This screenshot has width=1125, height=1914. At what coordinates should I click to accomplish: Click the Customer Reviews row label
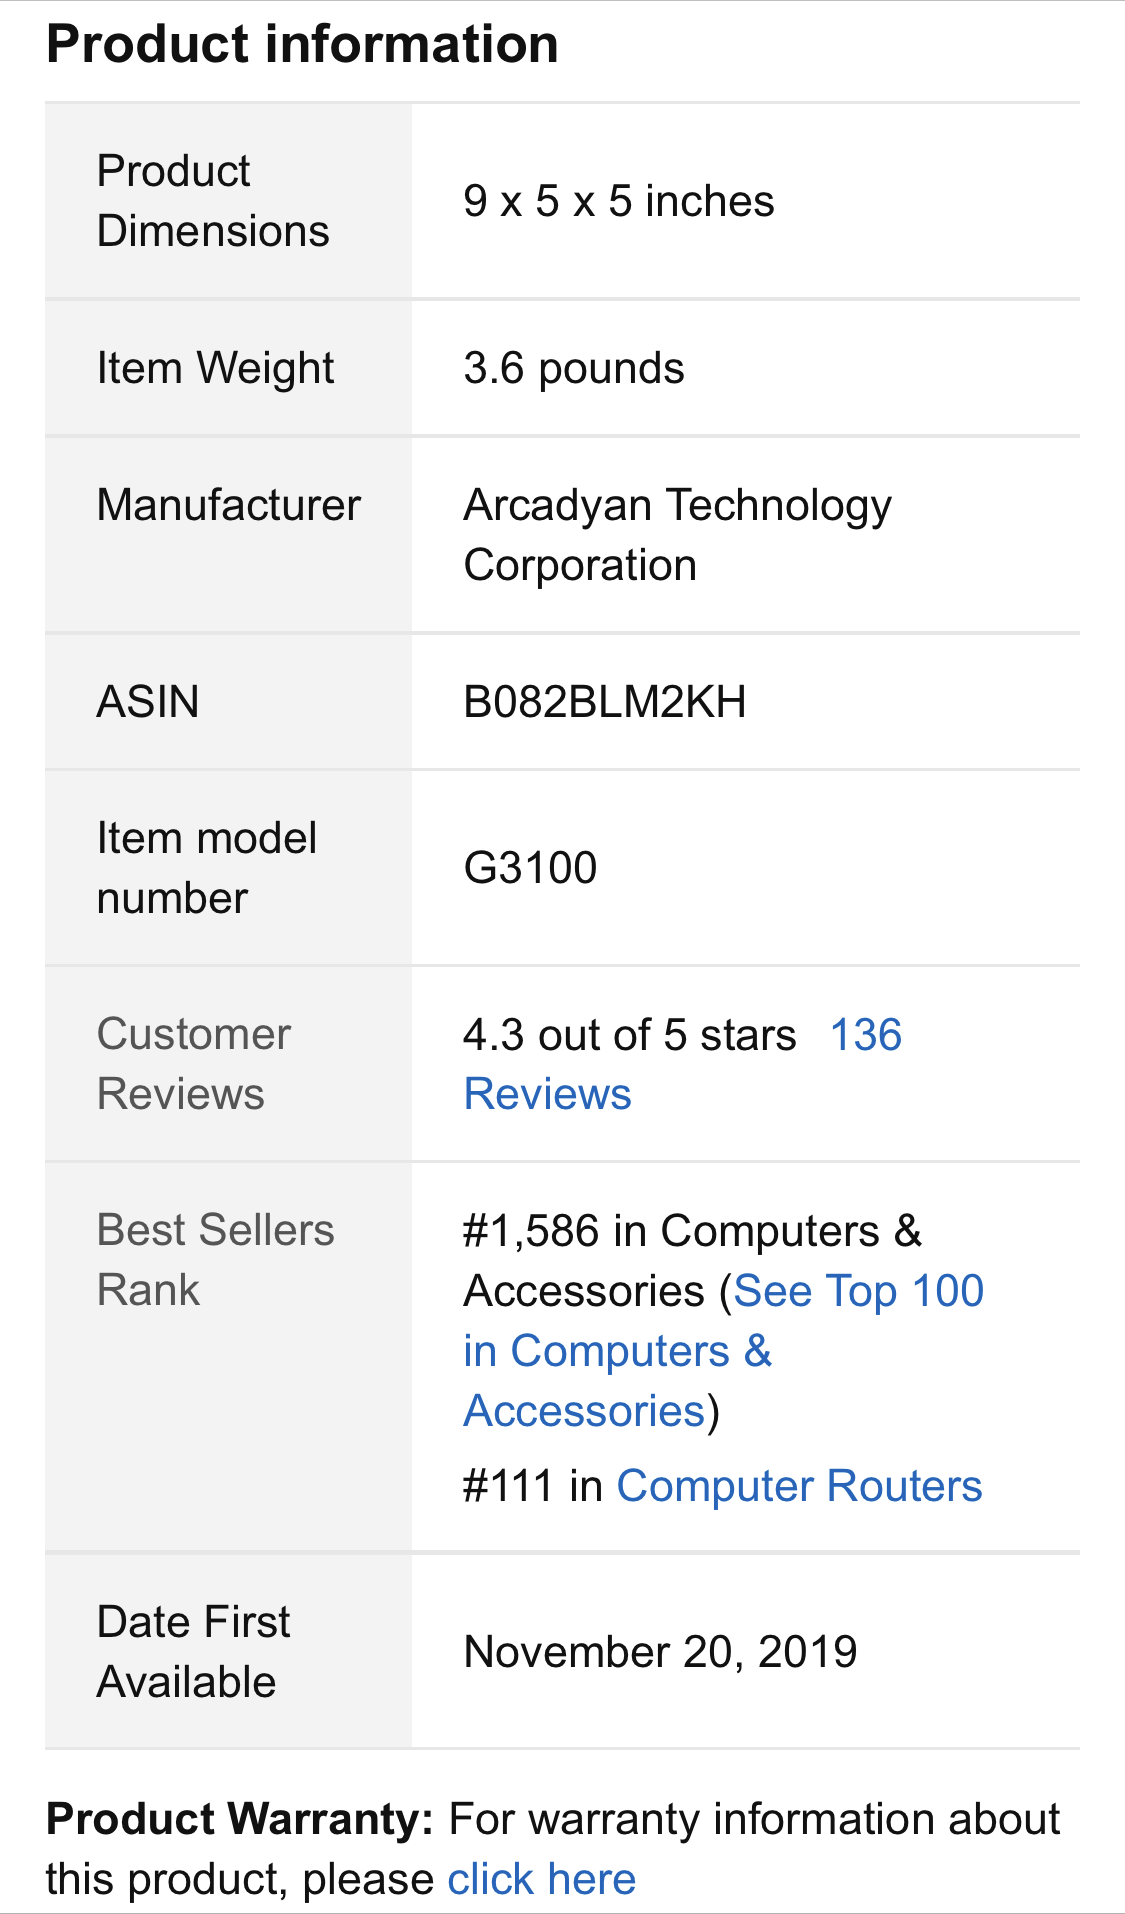pos(194,1064)
